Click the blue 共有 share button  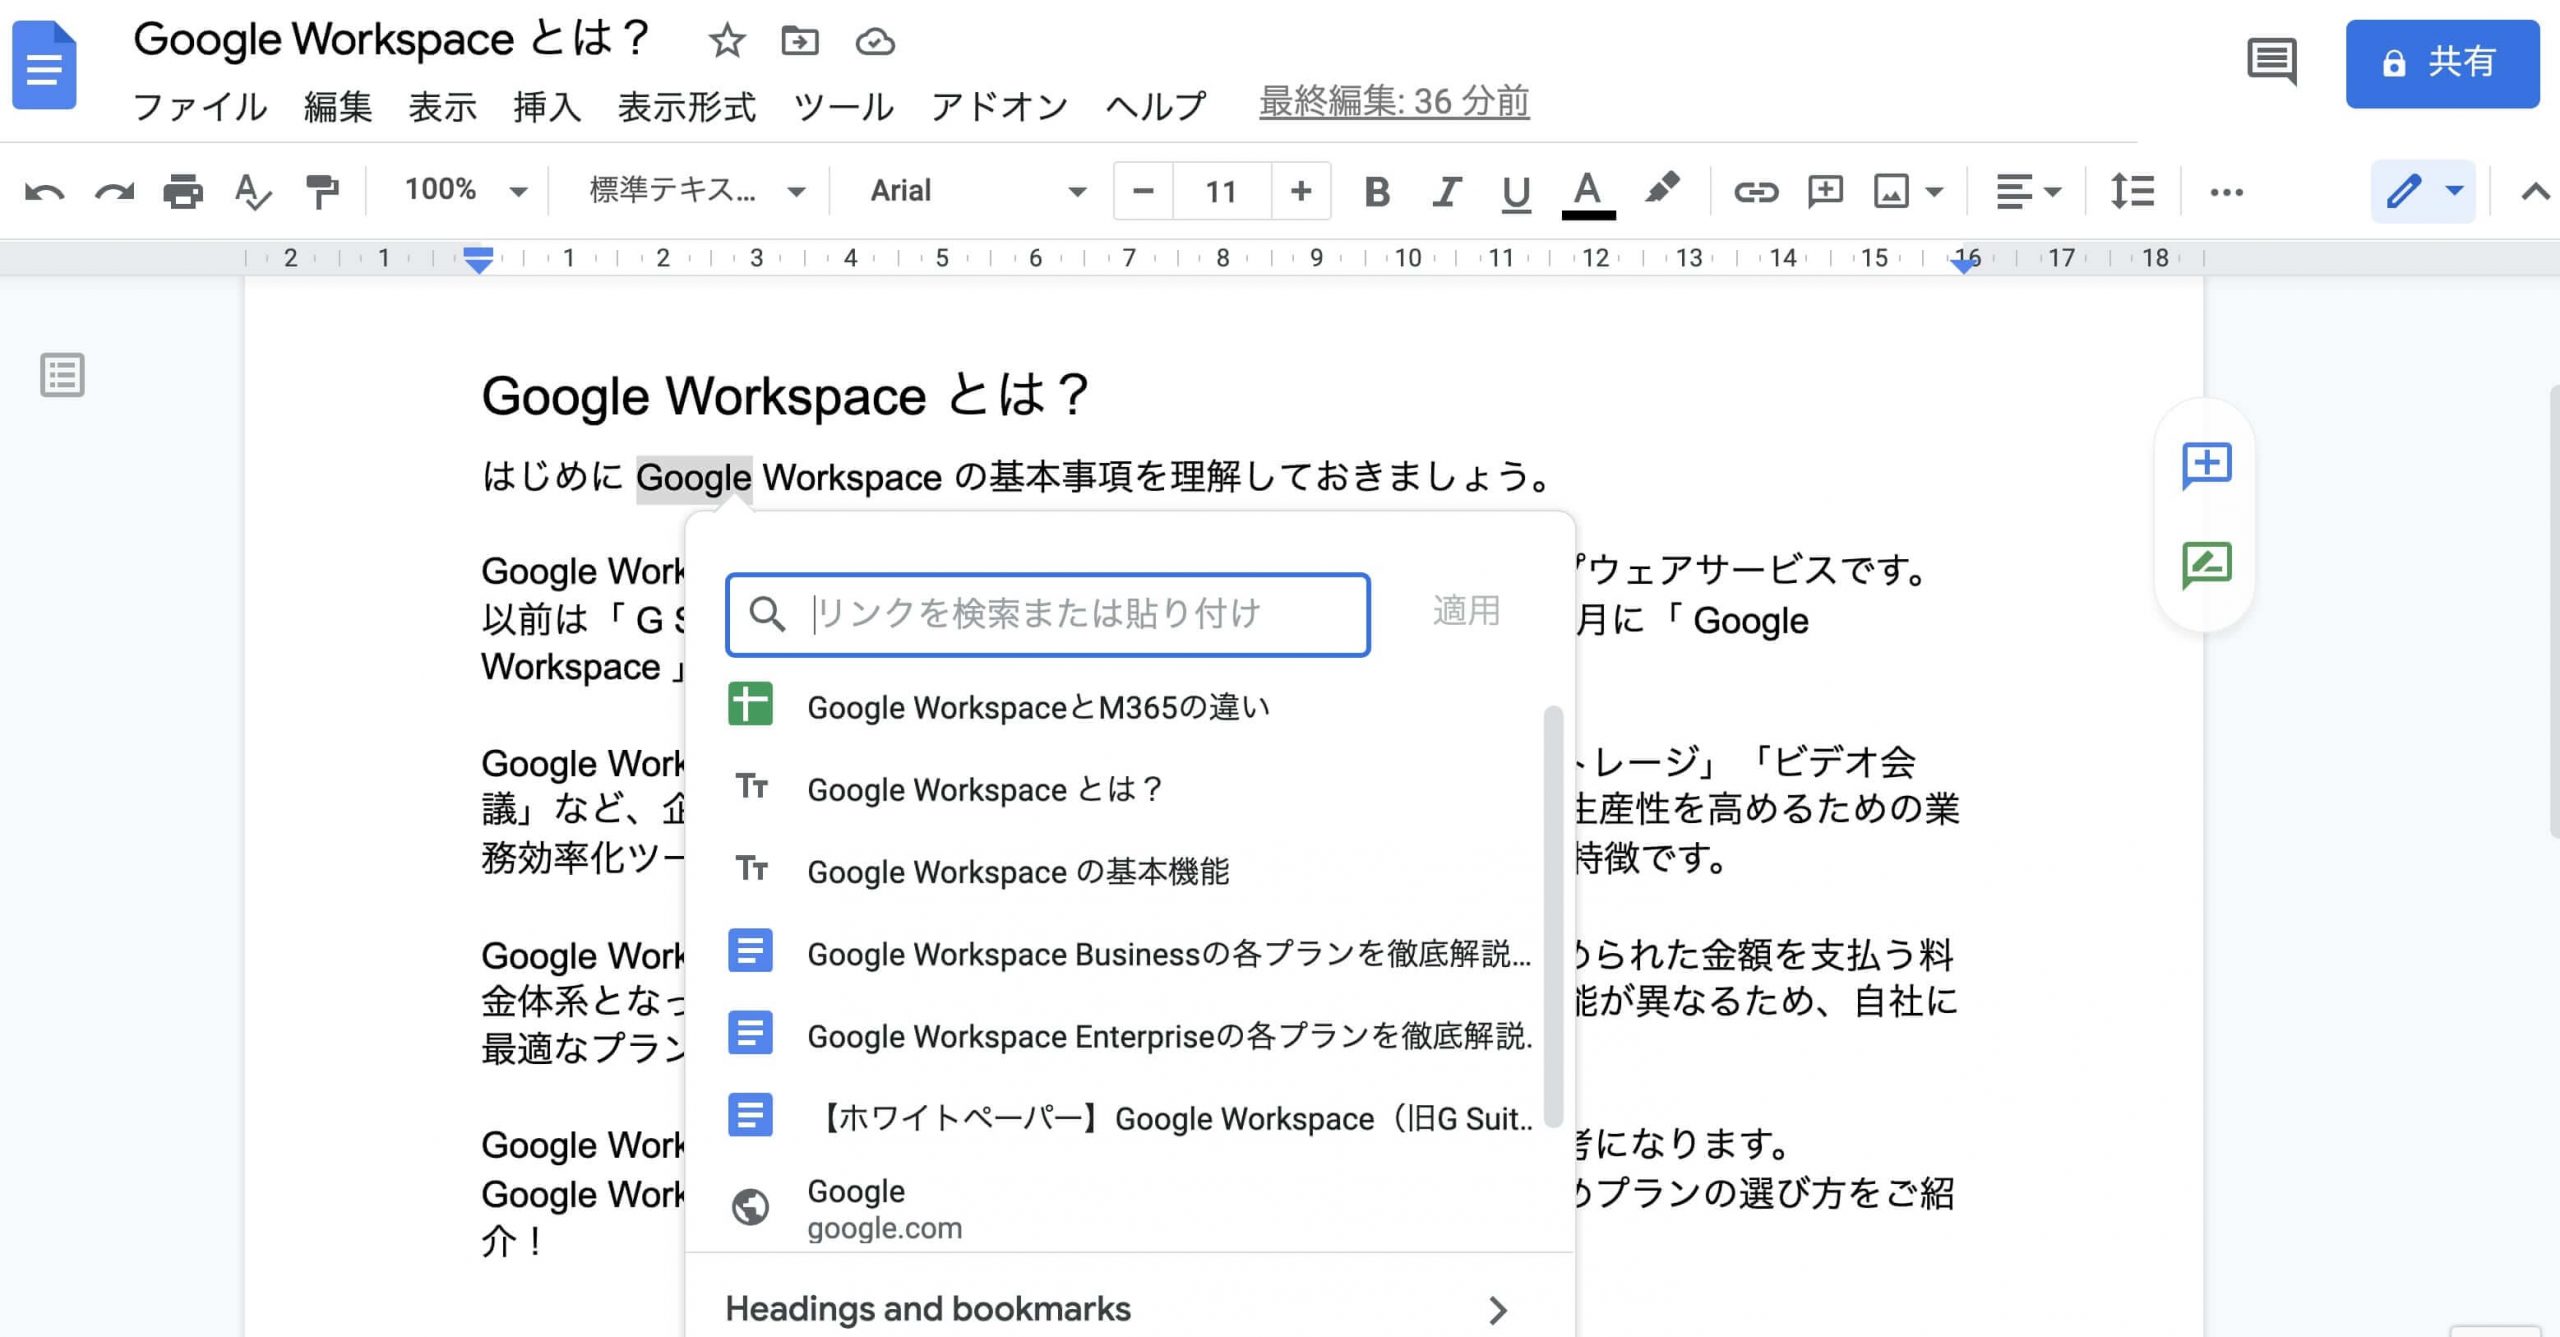2442,63
